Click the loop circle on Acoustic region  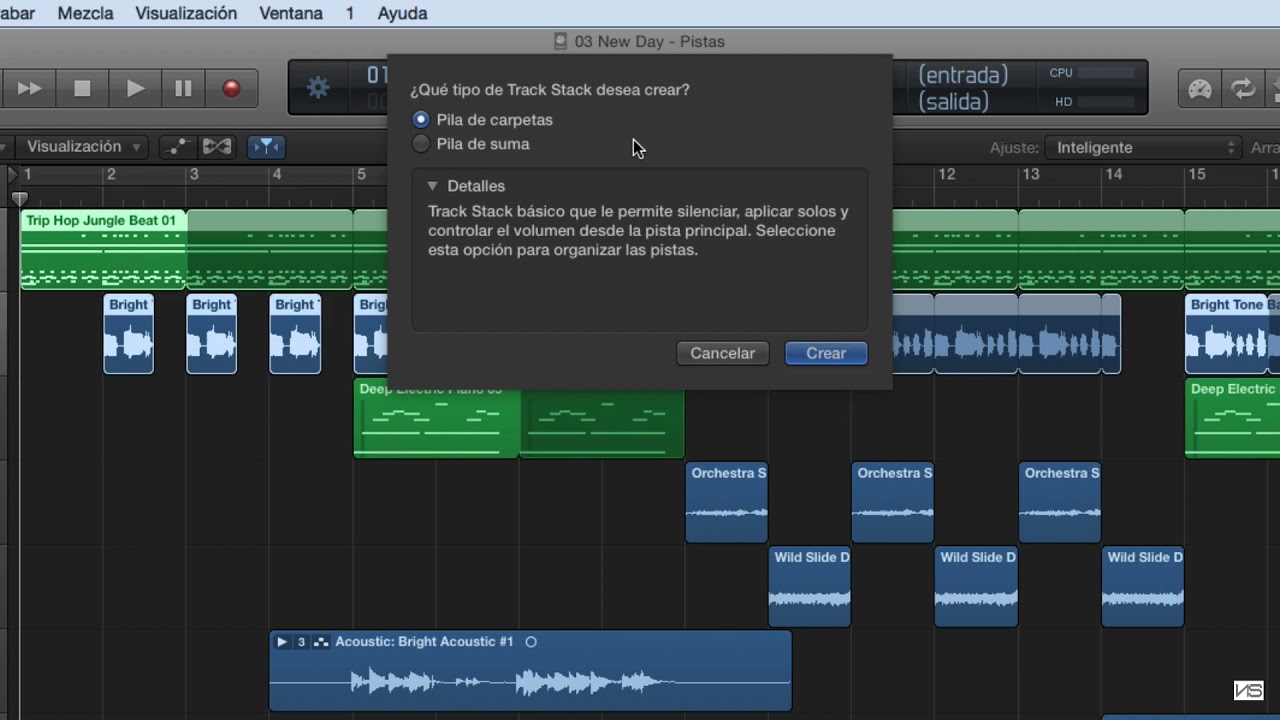pos(531,642)
